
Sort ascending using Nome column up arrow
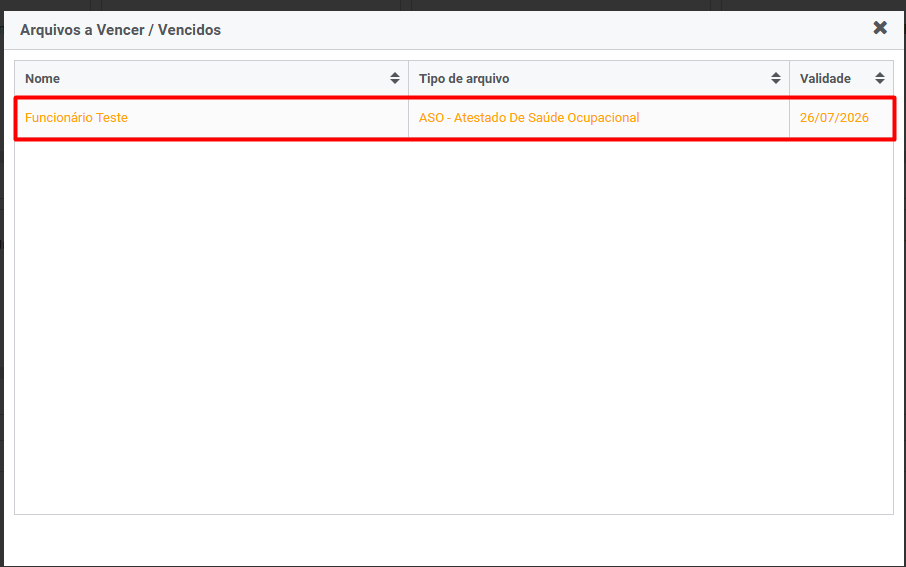coord(395,75)
